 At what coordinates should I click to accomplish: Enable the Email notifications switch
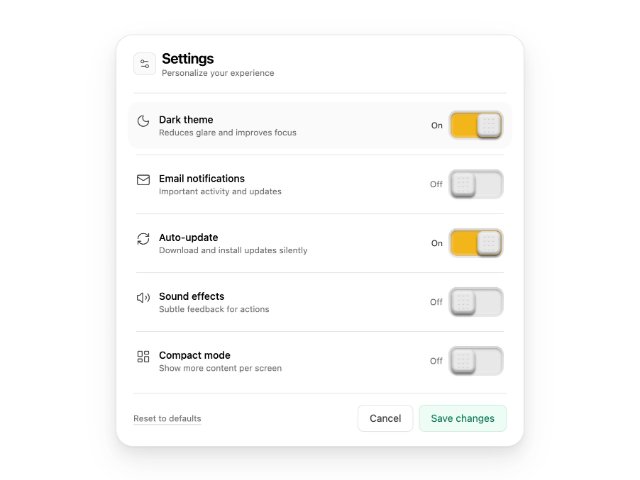point(476,184)
